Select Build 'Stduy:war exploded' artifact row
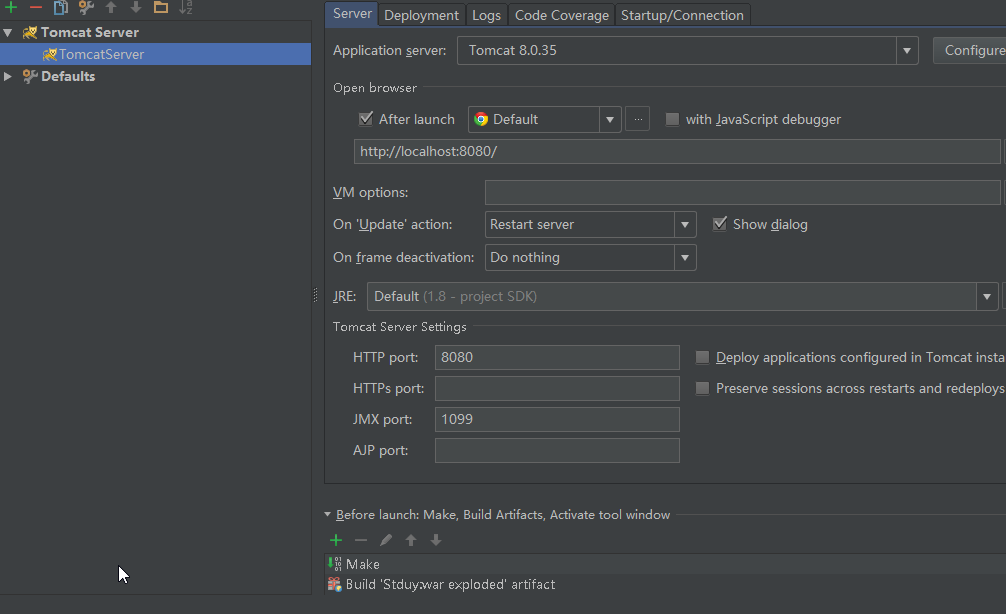The height and width of the screenshot is (614, 1006). pos(665,584)
